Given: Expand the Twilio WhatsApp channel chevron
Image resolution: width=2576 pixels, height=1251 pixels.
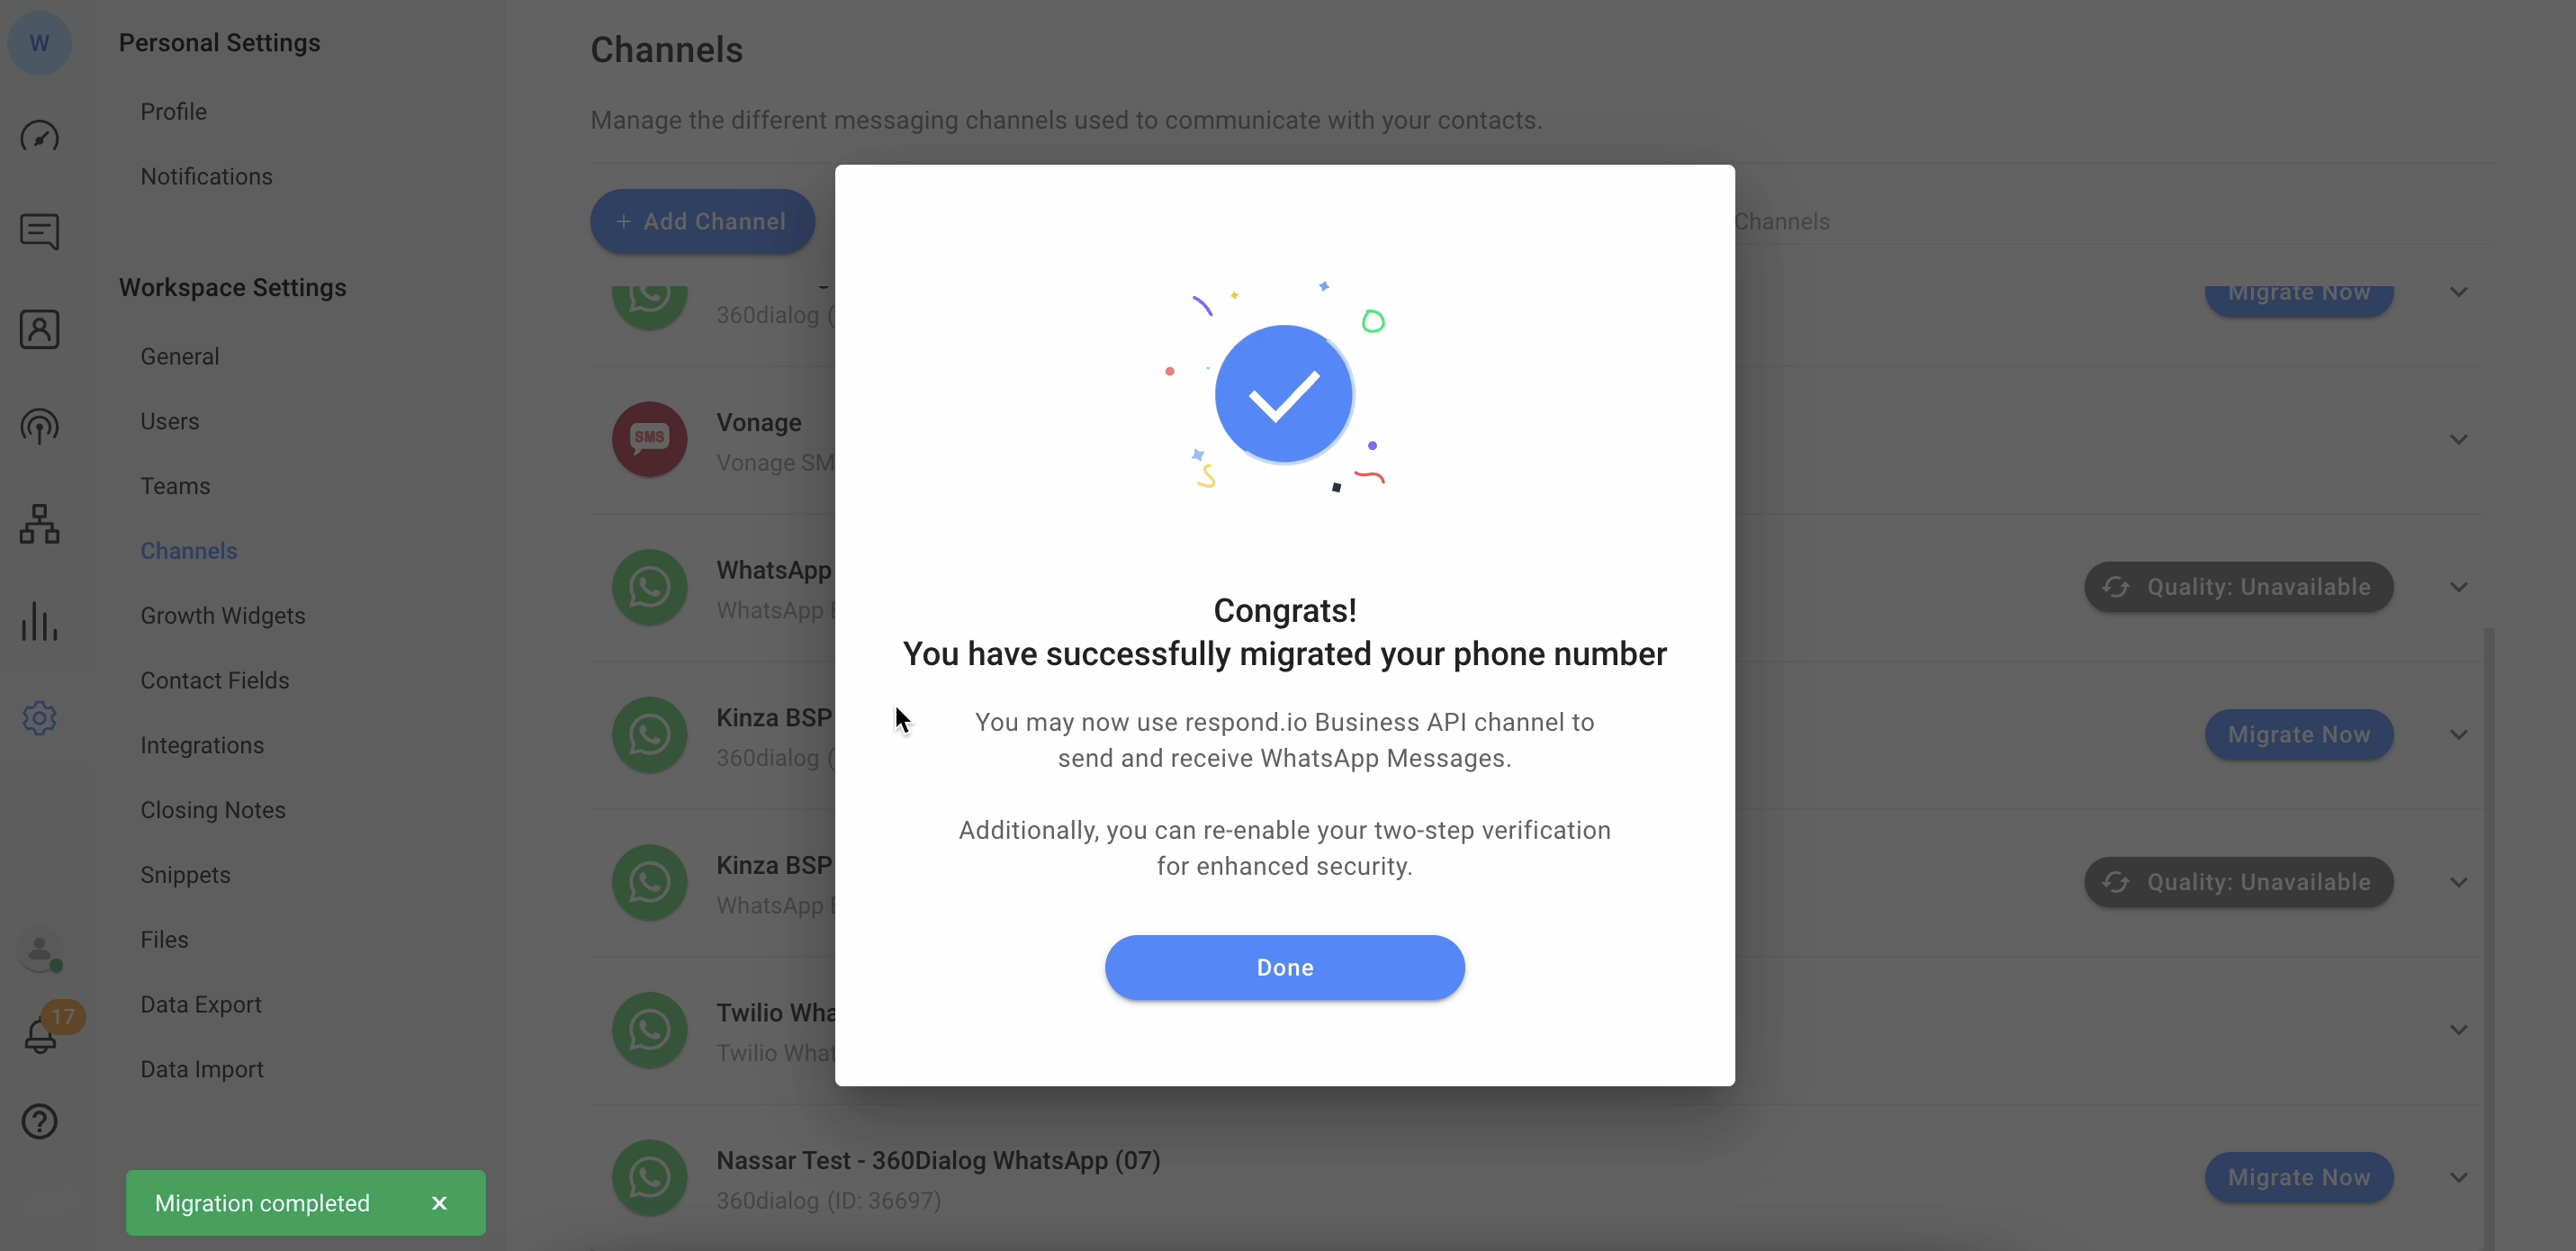Looking at the screenshot, I should [2459, 1030].
